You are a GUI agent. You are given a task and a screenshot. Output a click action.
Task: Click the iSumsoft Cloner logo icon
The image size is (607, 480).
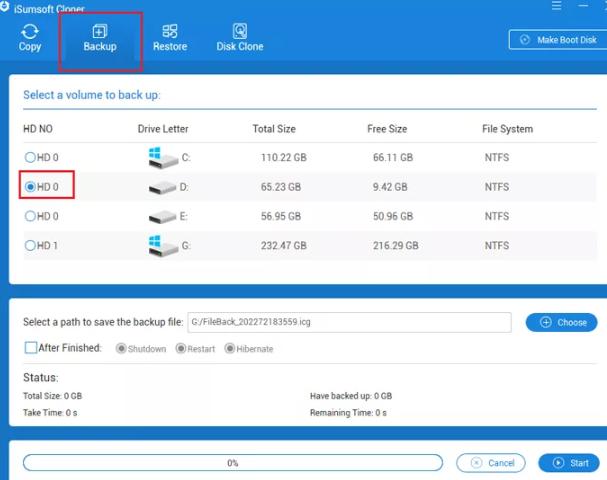tap(4, 7)
